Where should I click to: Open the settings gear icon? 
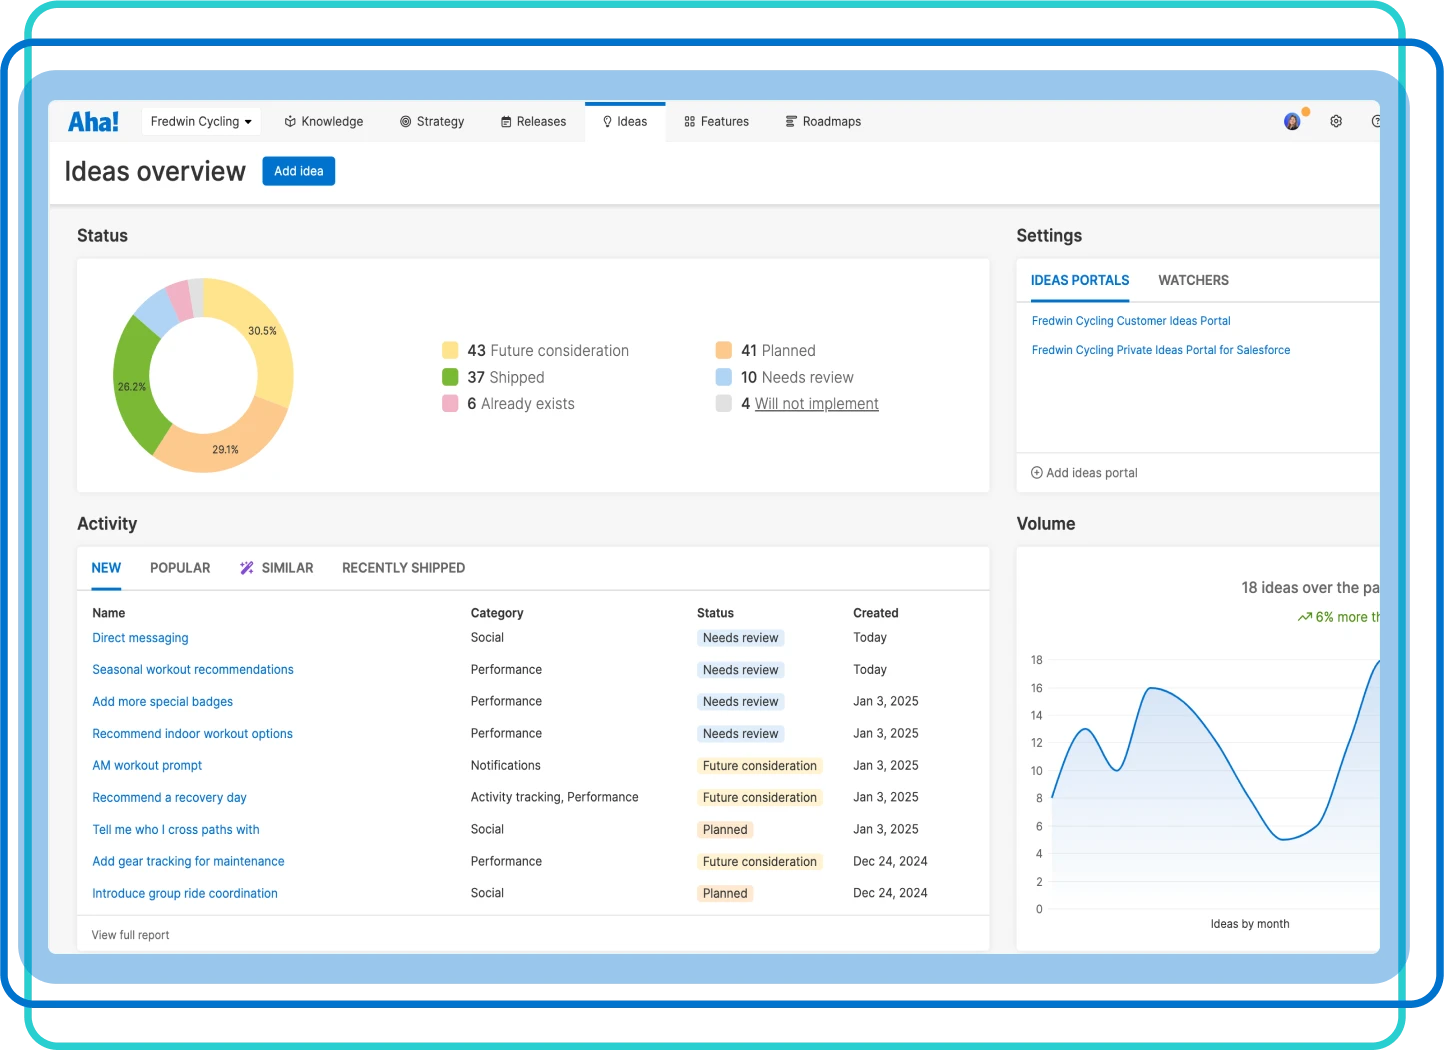pos(1336,121)
